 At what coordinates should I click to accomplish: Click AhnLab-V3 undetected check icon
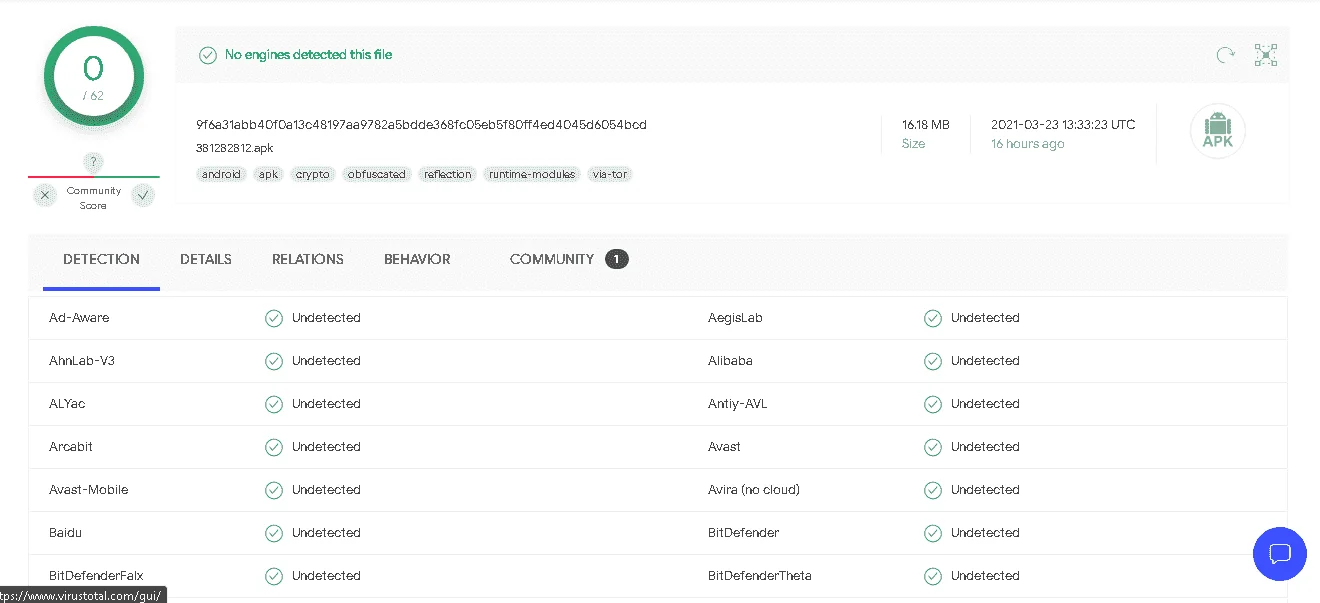tap(274, 361)
